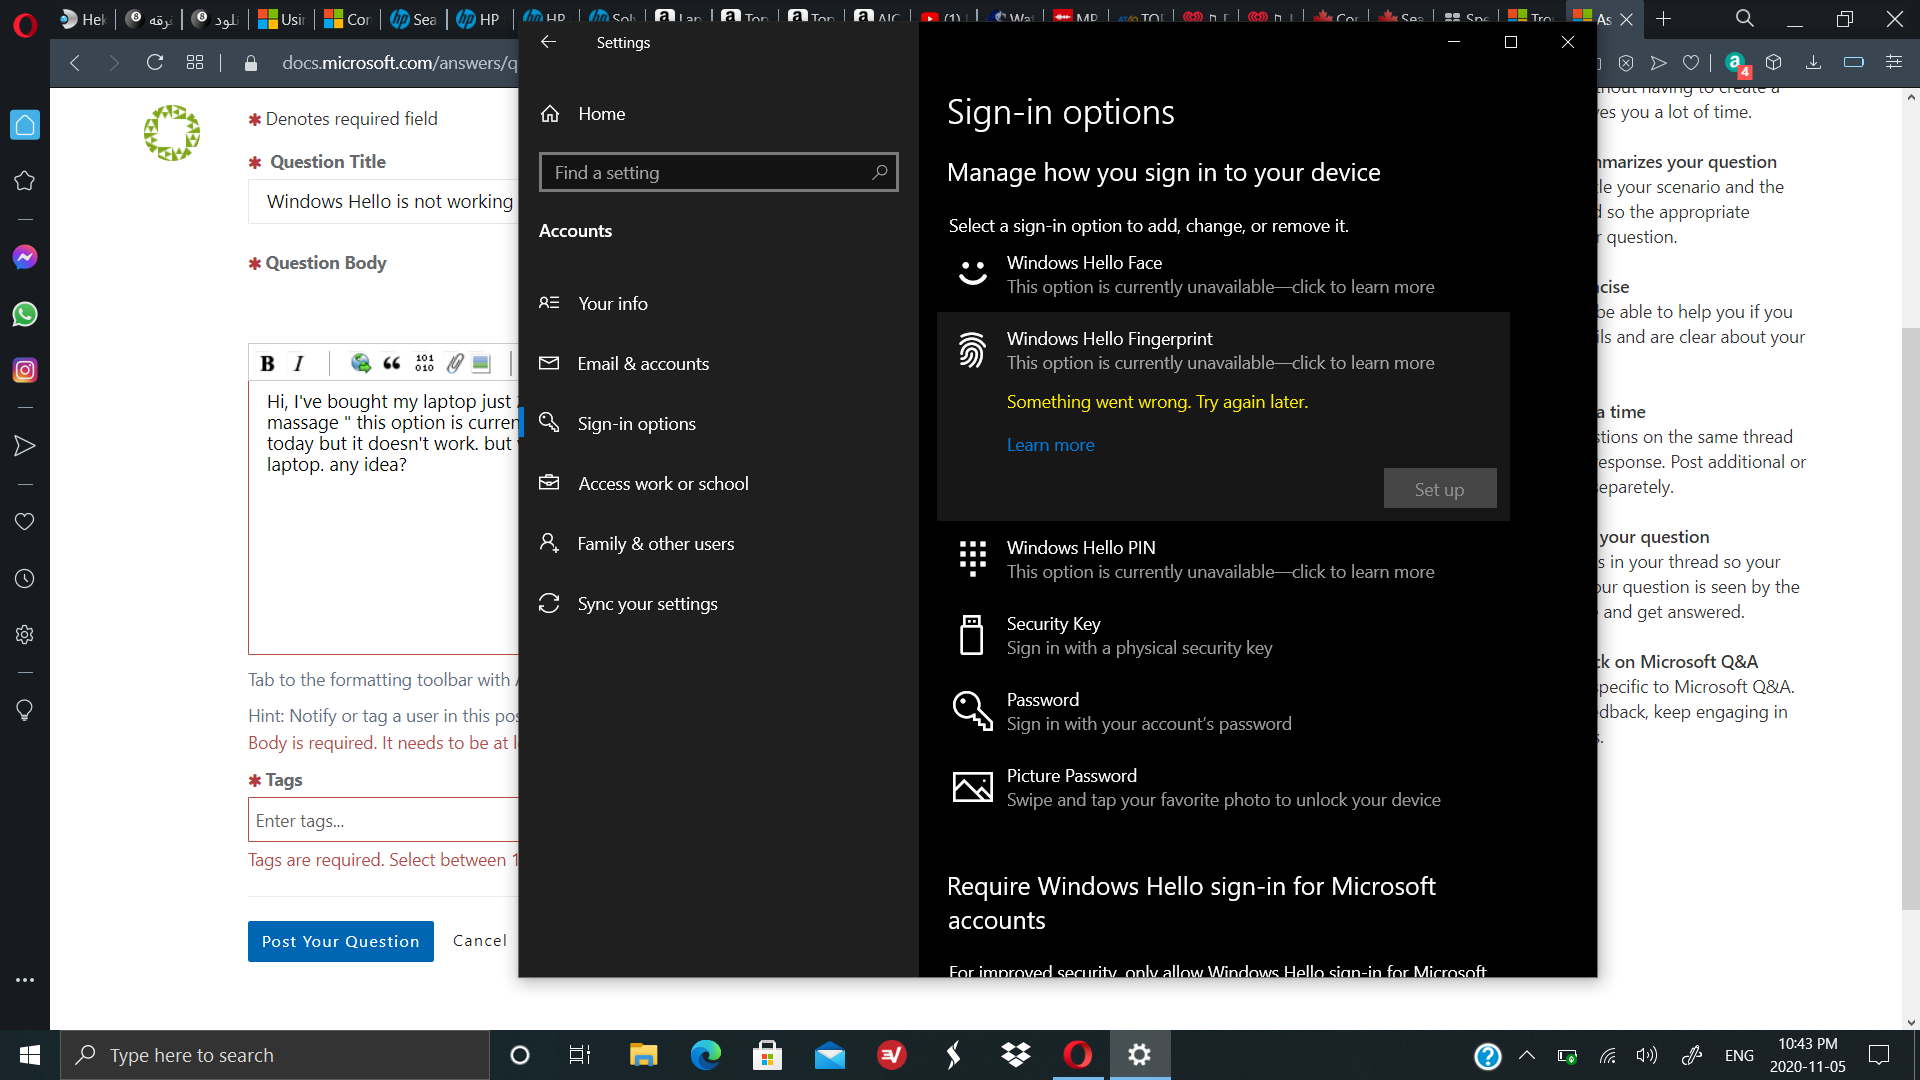
Task: Open Opera sidebar three-dots setup
Action: [x=25, y=980]
